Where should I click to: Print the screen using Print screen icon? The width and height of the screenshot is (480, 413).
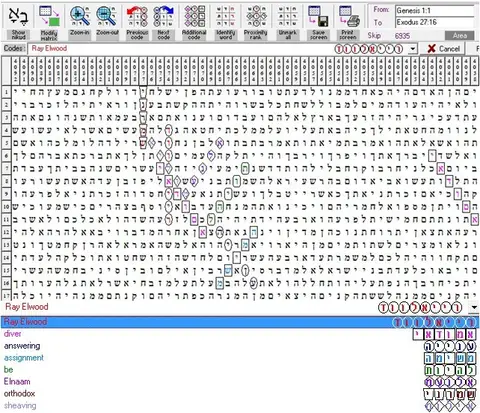(348, 22)
